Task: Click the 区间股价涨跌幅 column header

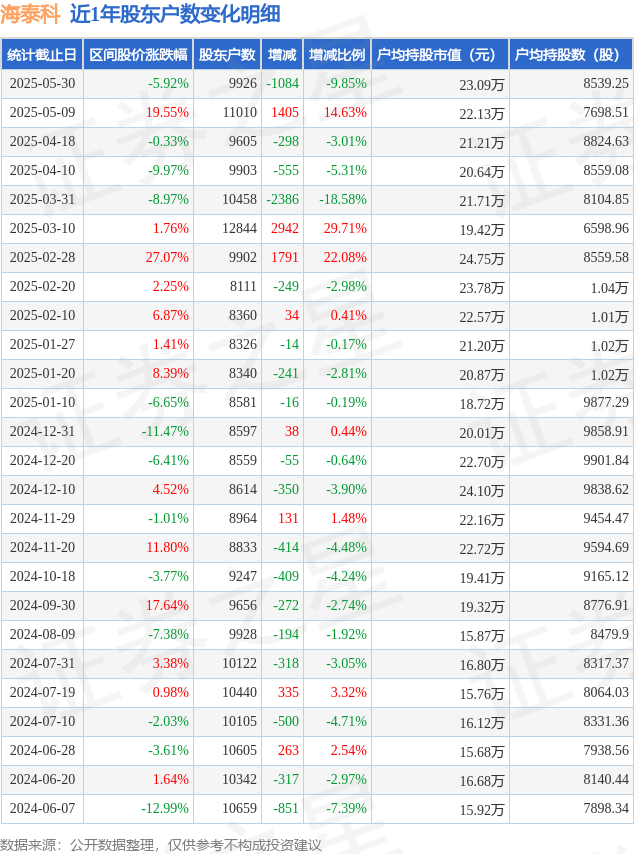Action: click(138, 54)
